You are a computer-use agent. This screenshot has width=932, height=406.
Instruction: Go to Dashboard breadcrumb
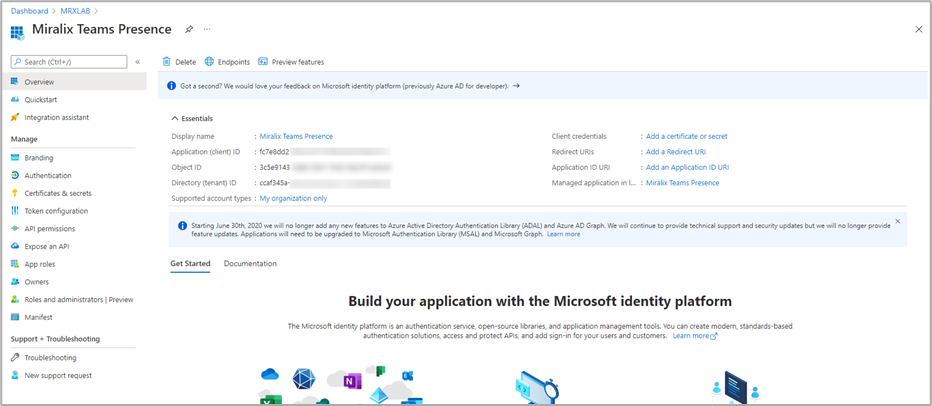28,10
